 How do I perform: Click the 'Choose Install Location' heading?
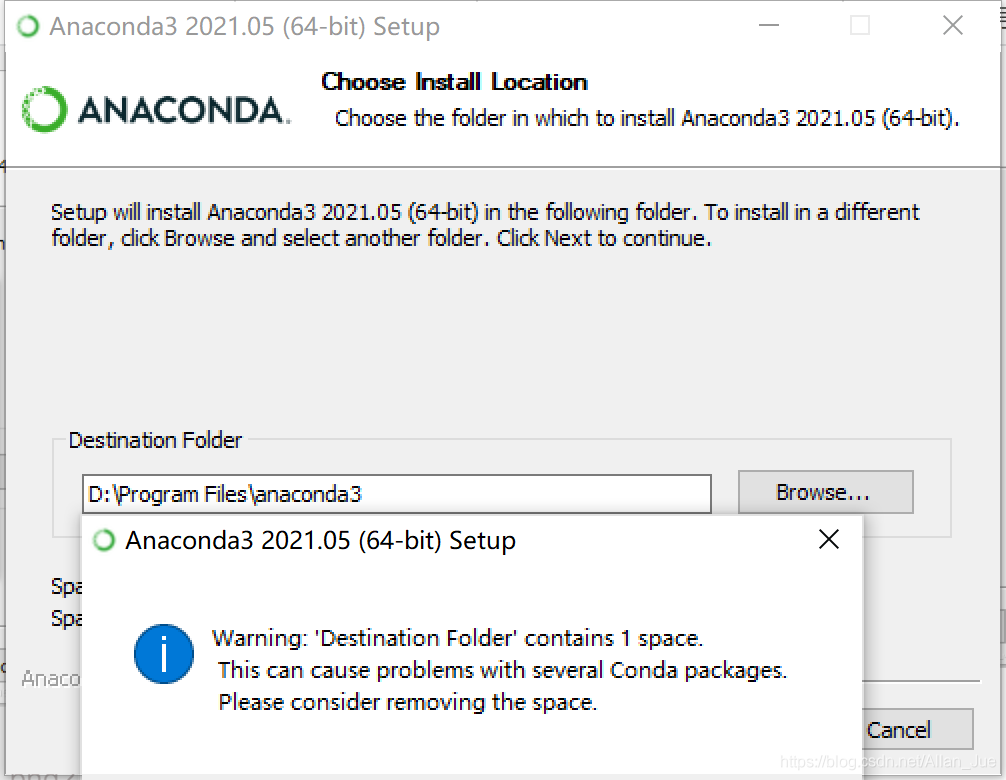click(453, 82)
